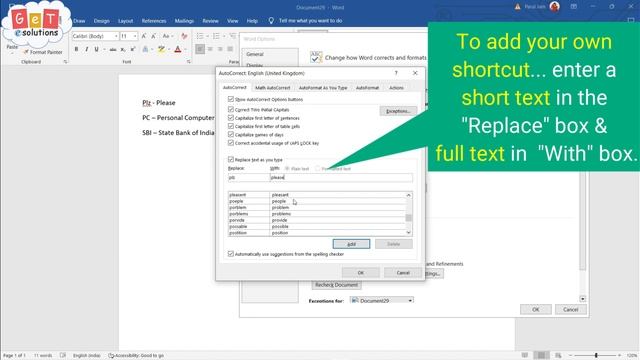Screen dimensions: 640x360
Task: Align text left
Action: (200, 49)
